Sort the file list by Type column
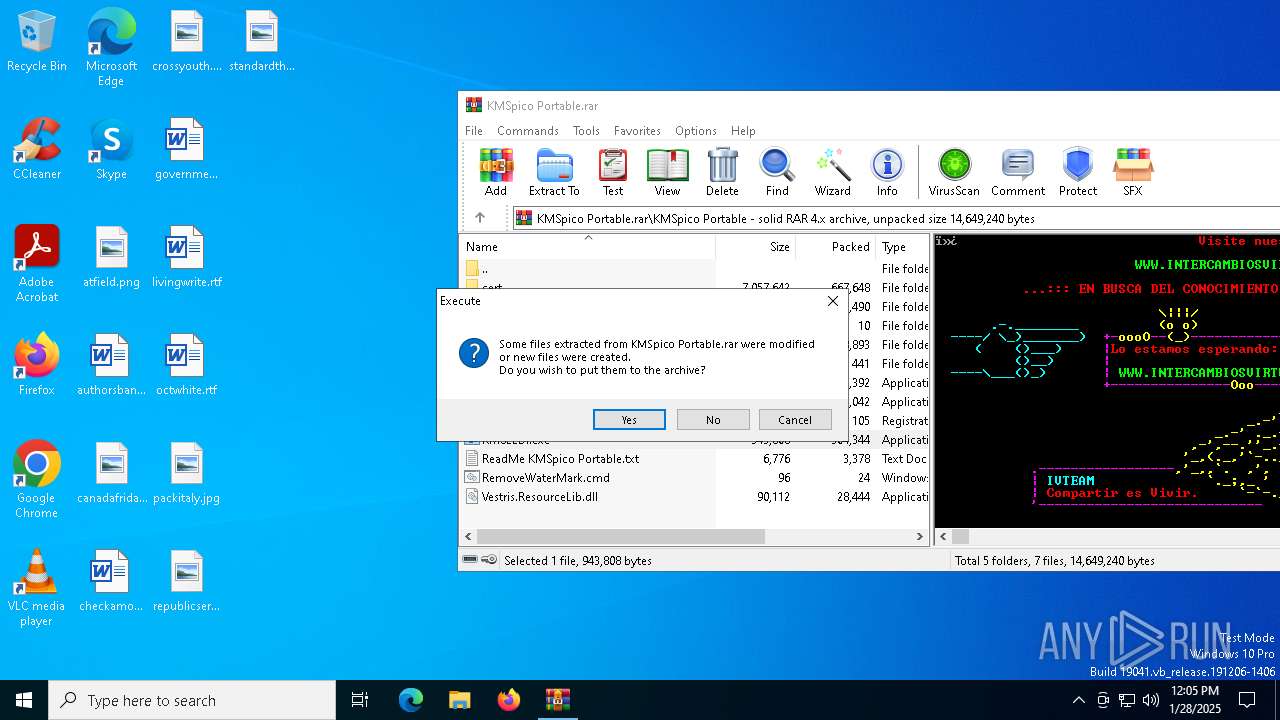The height and width of the screenshot is (720, 1280). pyautogui.click(x=903, y=247)
